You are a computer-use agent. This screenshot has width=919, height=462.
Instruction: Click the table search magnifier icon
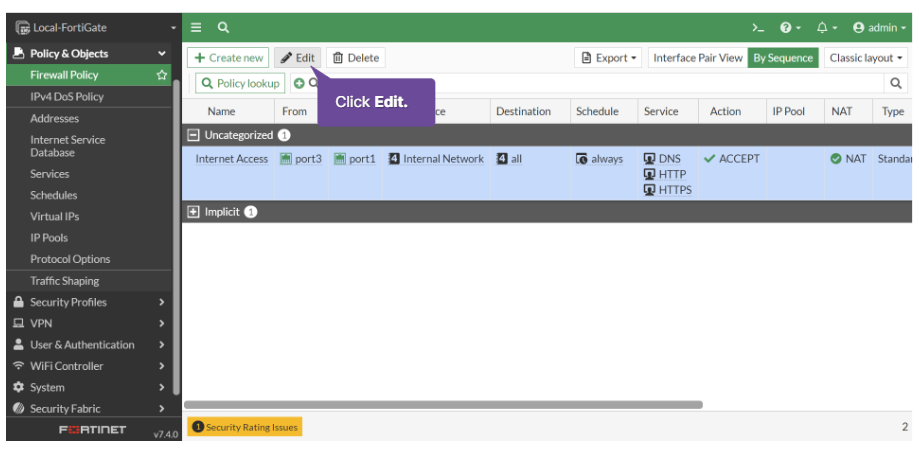pos(896,83)
